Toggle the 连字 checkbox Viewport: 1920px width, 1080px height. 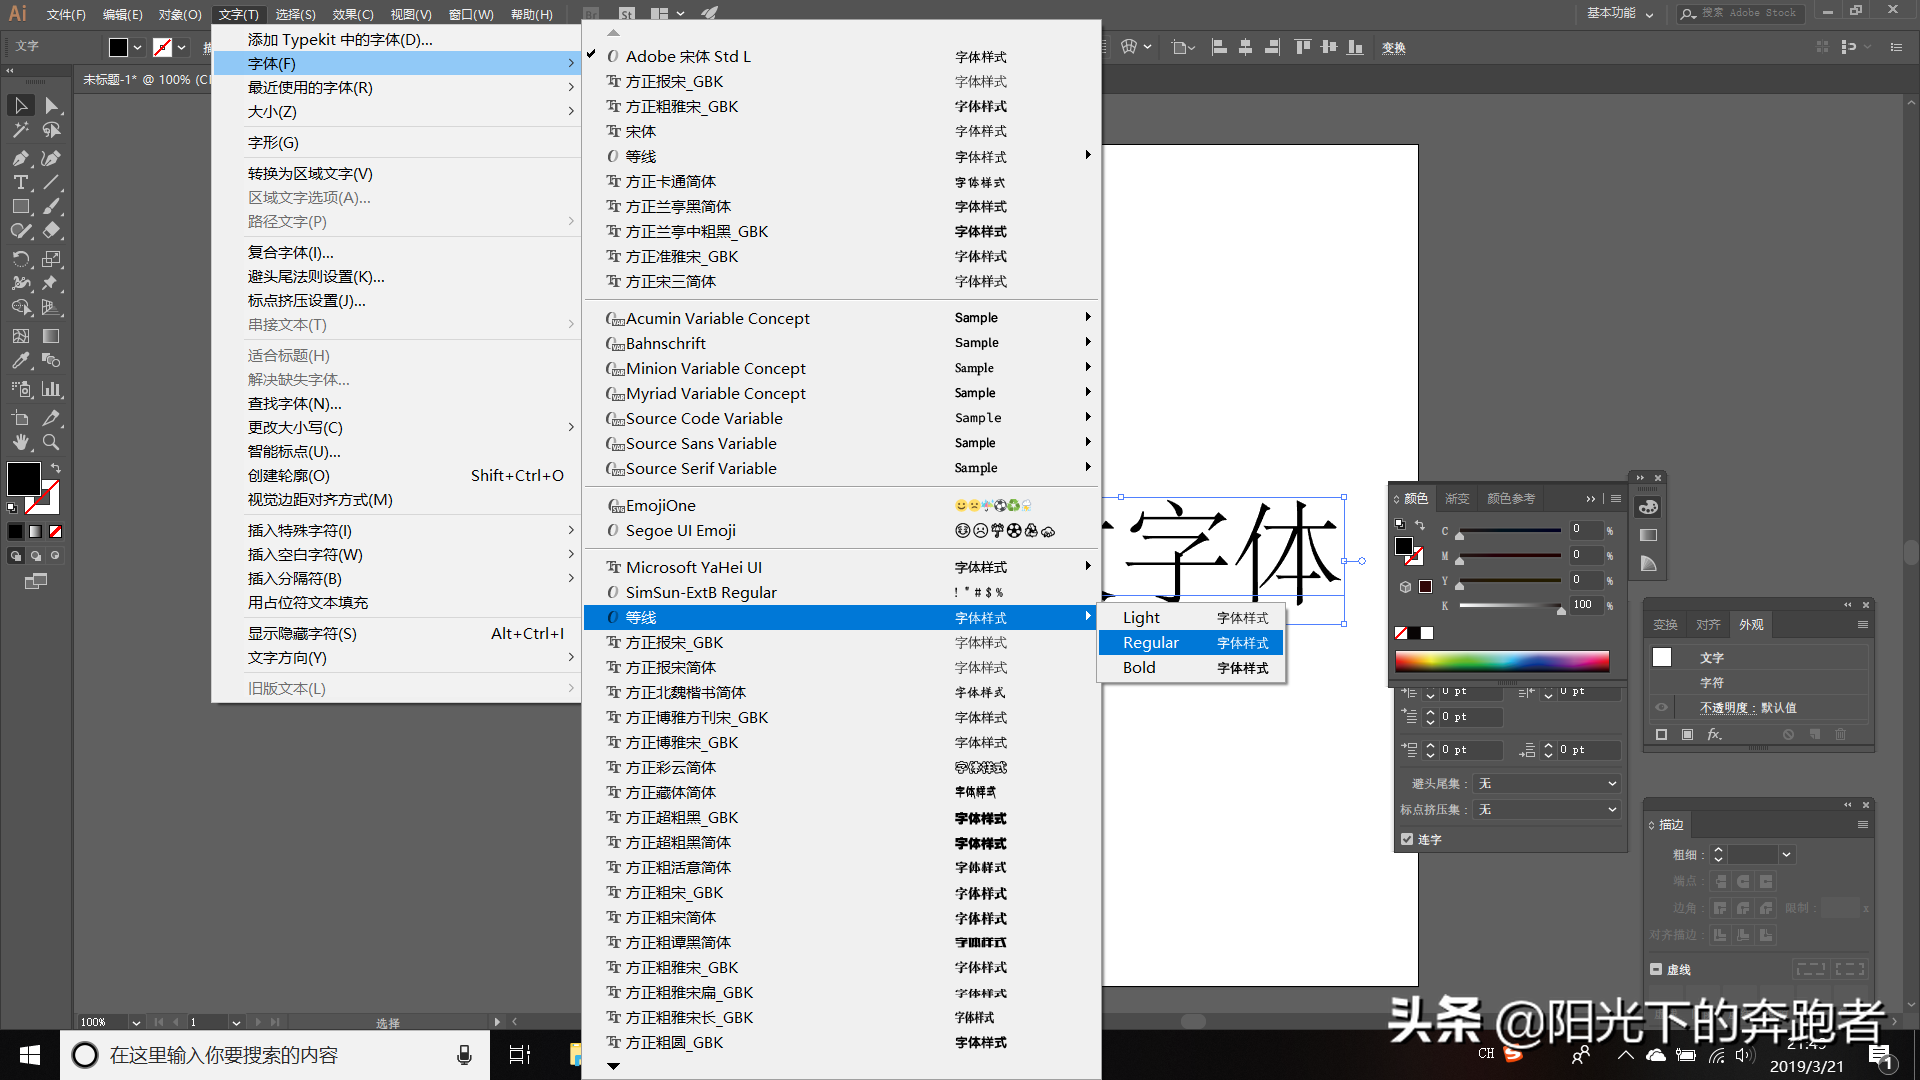coord(1407,839)
